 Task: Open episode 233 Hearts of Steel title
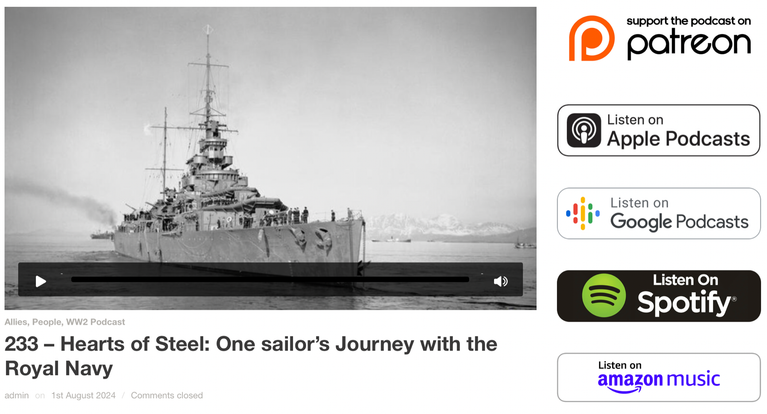tap(250, 356)
